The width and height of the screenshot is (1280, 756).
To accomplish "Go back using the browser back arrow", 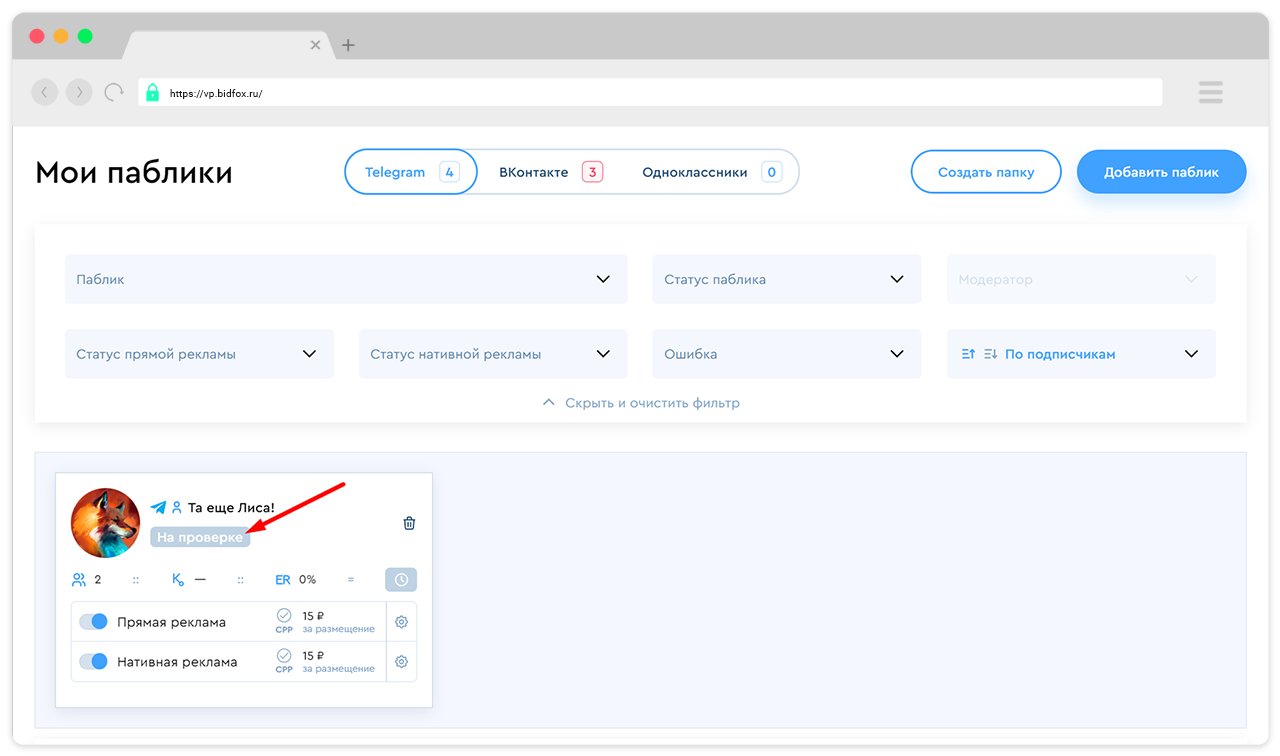I will click(45, 93).
